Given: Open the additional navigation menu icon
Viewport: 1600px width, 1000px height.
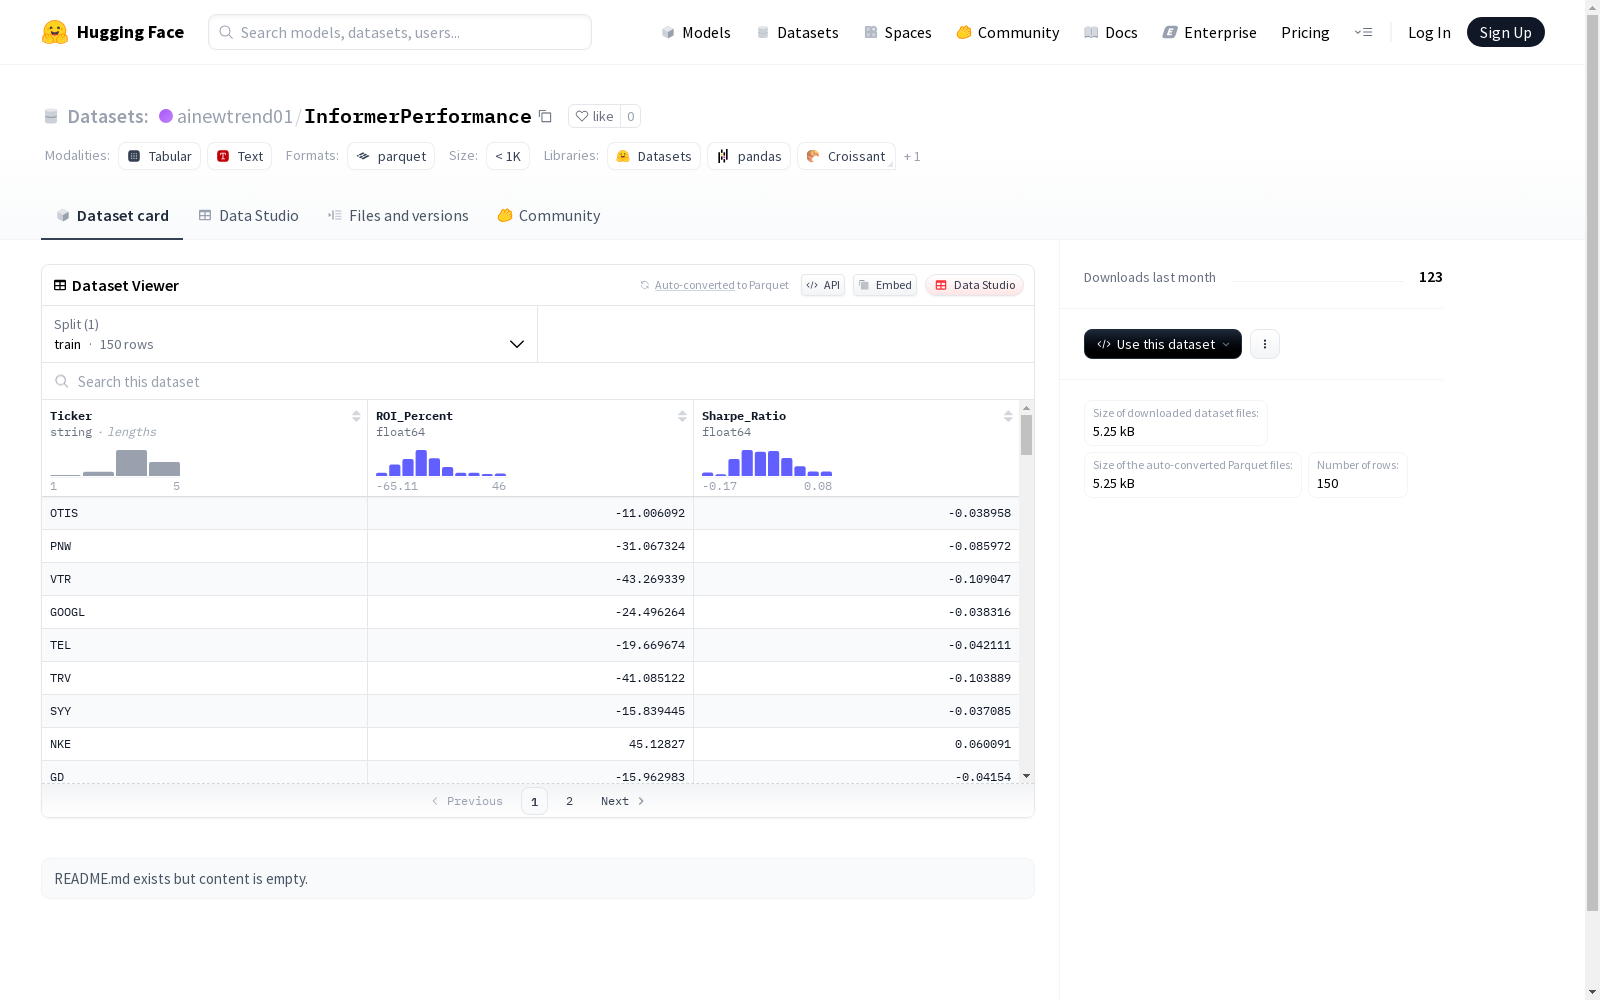Looking at the screenshot, I should (1363, 32).
